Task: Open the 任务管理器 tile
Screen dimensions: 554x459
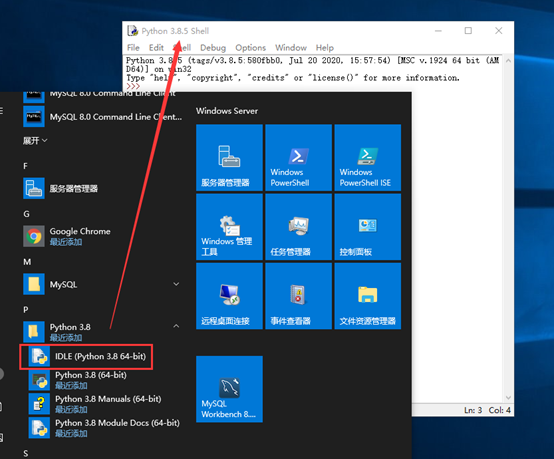Action: click(299, 227)
